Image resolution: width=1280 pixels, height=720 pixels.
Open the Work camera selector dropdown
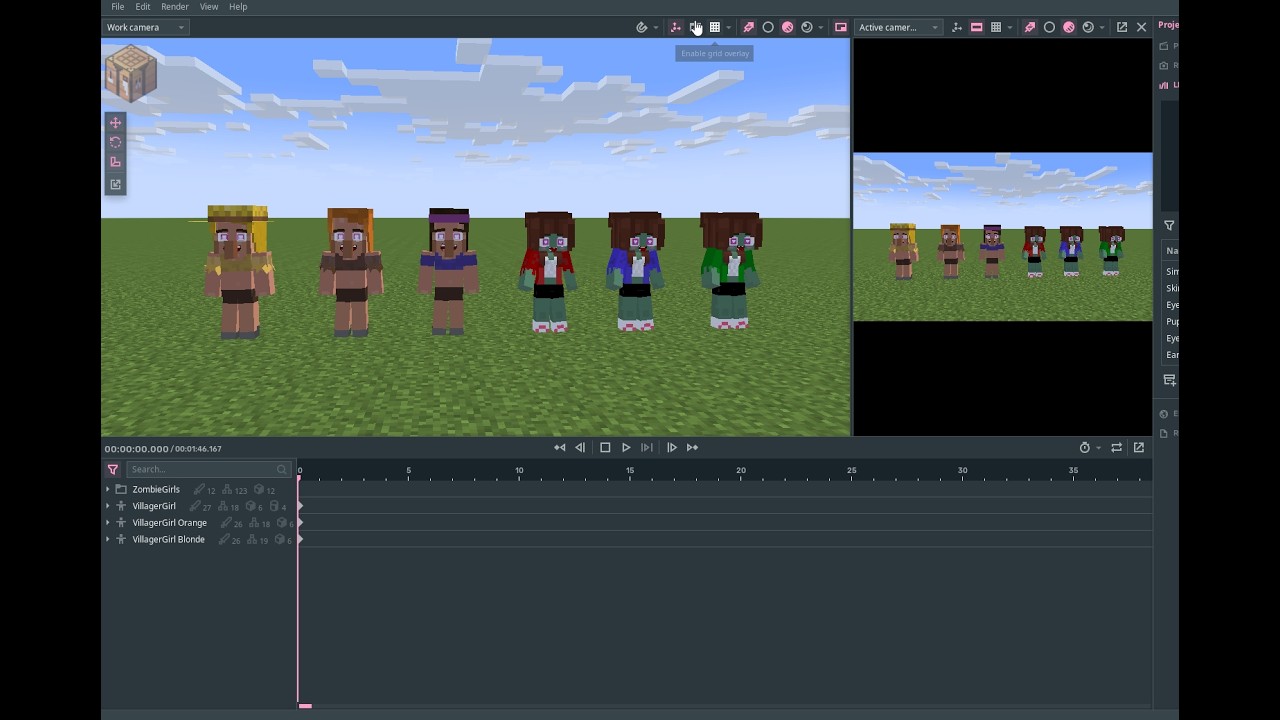145,27
